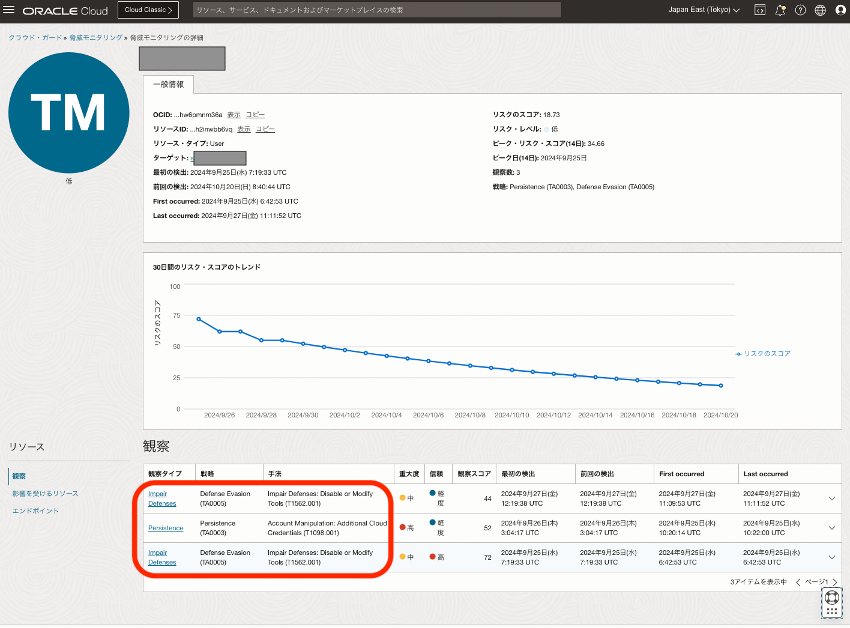
Task: Click the floating help lifebuoy widget
Action: [x=832, y=597]
